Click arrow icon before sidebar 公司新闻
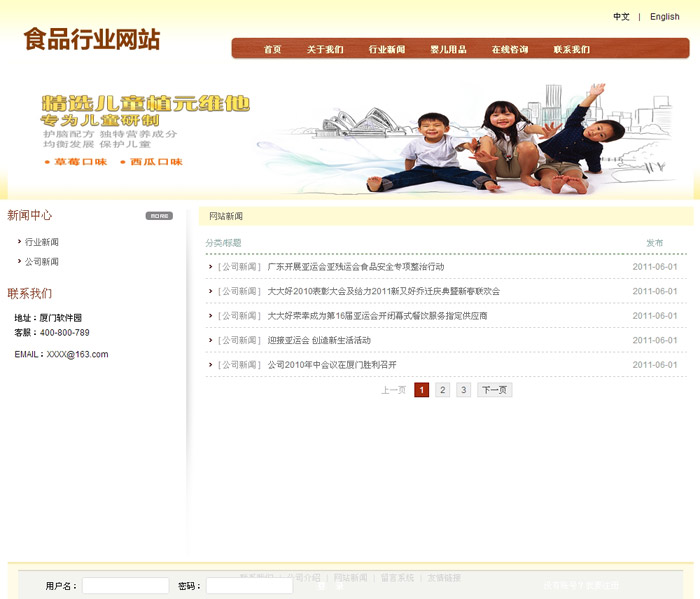Viewport: 700px width, 599px height. pos(19,261)
